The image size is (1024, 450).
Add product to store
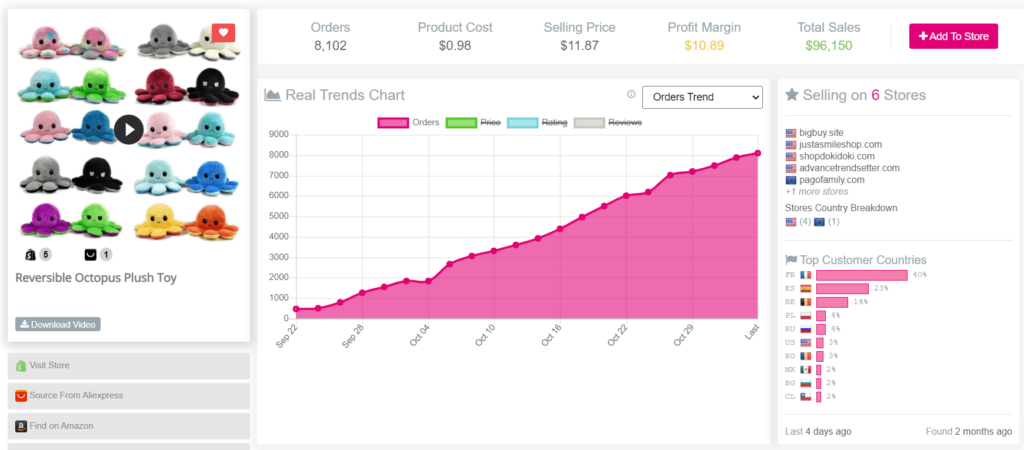point(953,37)
